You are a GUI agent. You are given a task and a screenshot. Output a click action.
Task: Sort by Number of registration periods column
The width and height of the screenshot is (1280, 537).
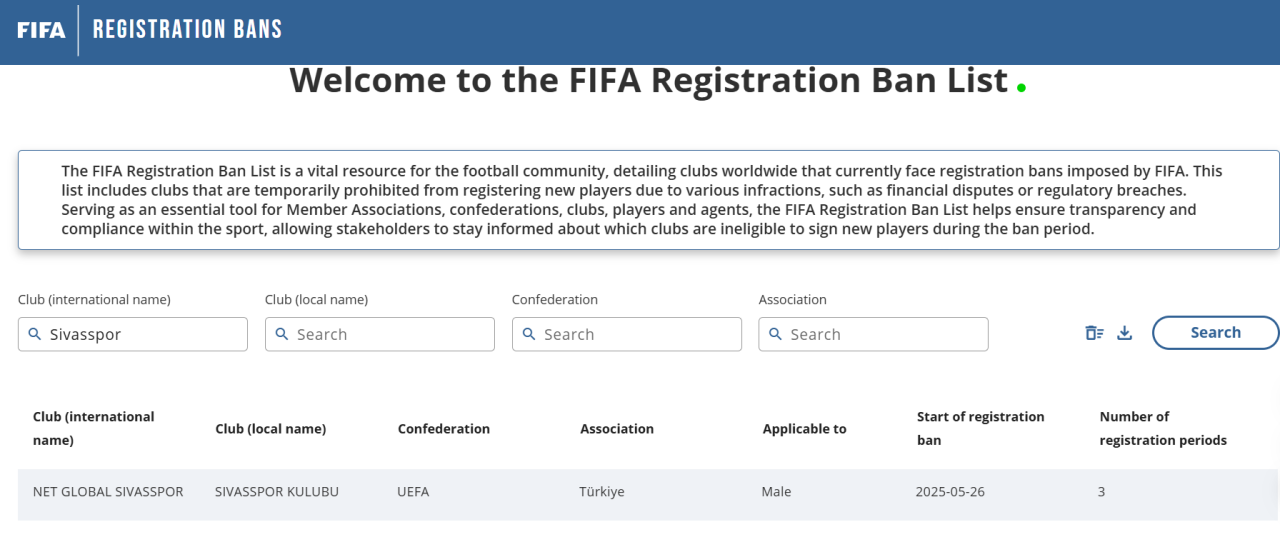point(1163,428)
